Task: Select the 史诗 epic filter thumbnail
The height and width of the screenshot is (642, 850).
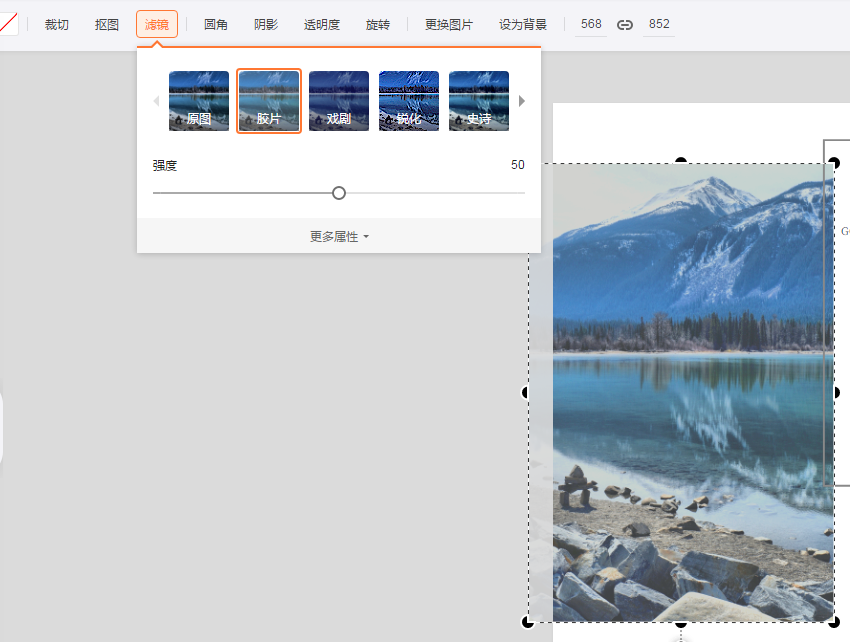Action: tap(479, 101)
